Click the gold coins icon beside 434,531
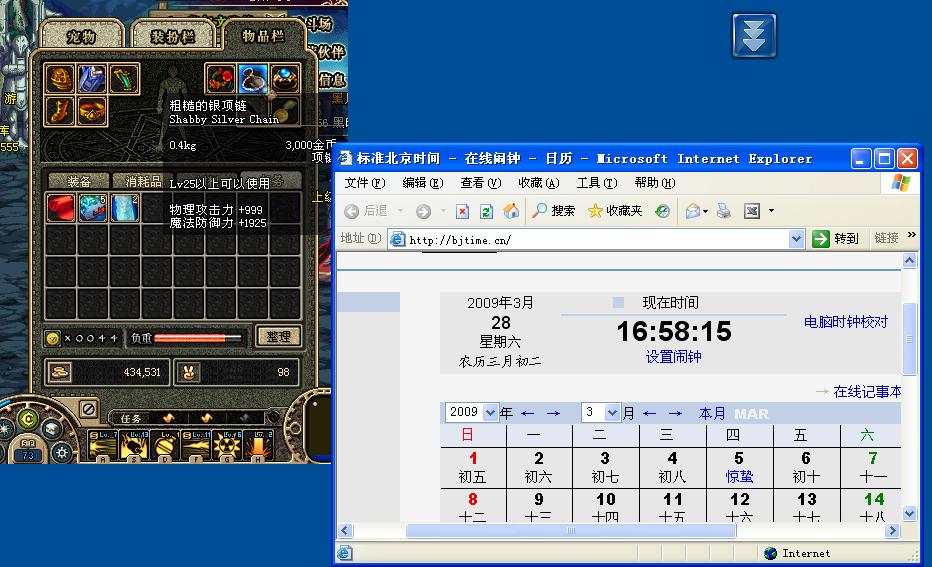 tap(60, 372)
